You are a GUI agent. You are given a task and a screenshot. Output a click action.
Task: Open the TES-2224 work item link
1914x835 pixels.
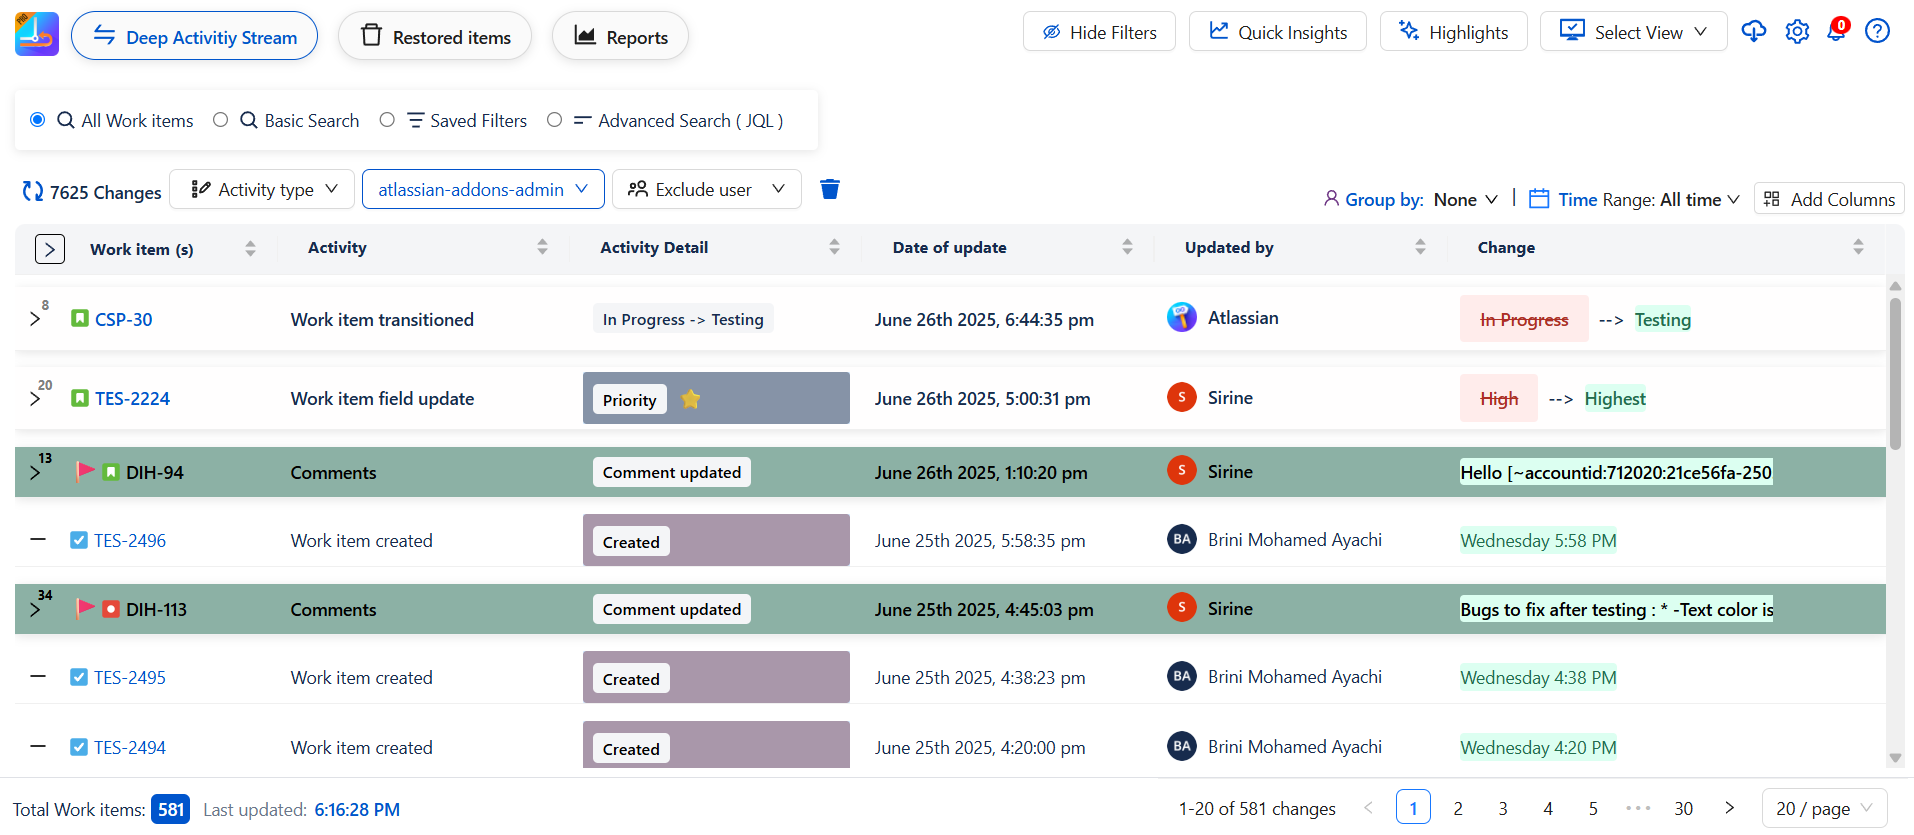pyautogui.click(x=132, y=399)
